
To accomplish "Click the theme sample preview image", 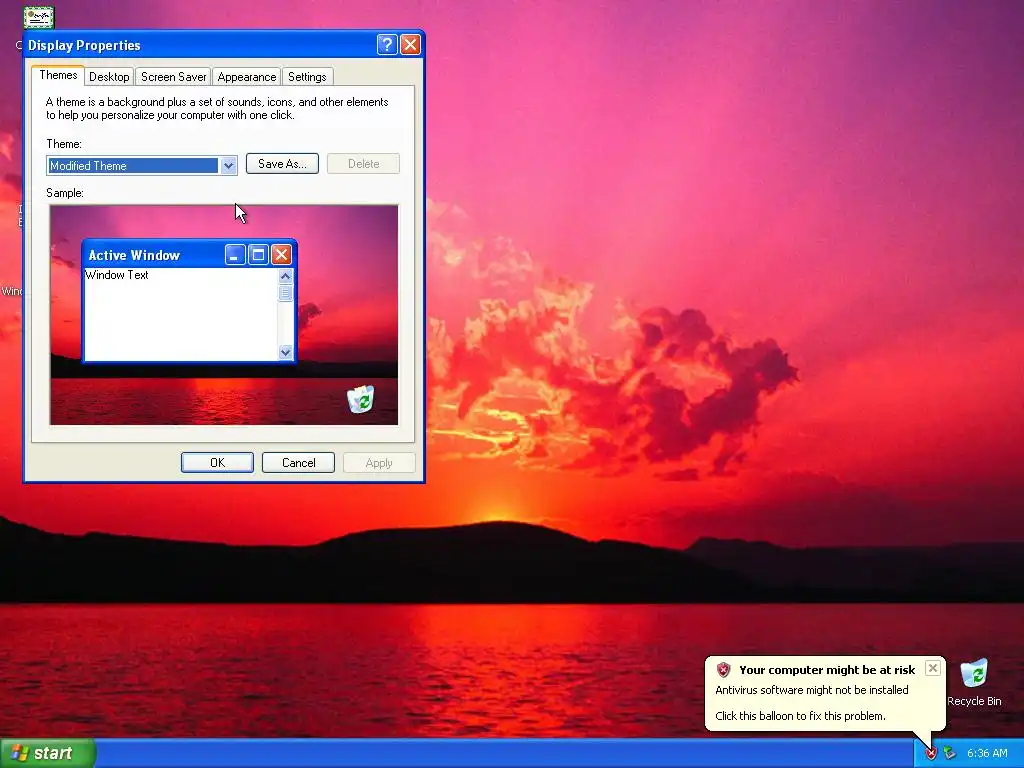I will coord(224,315).
